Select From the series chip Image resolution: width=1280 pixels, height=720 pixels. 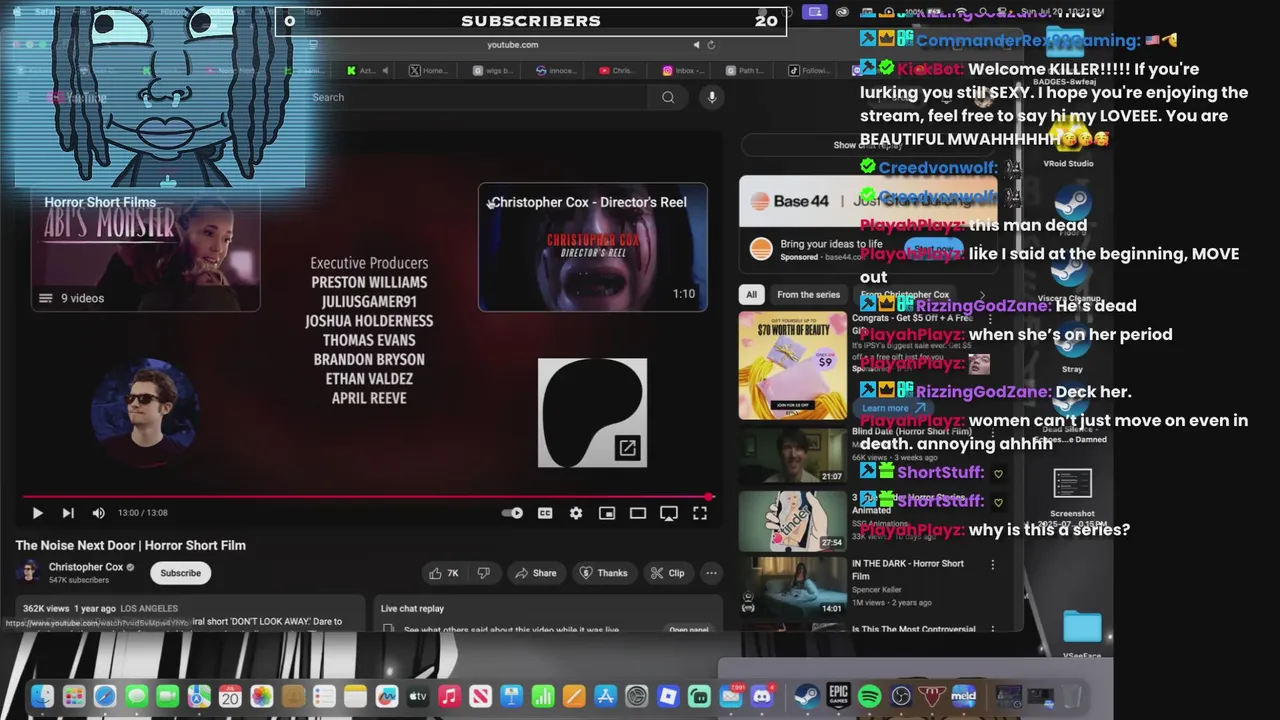tap(808, 294)
